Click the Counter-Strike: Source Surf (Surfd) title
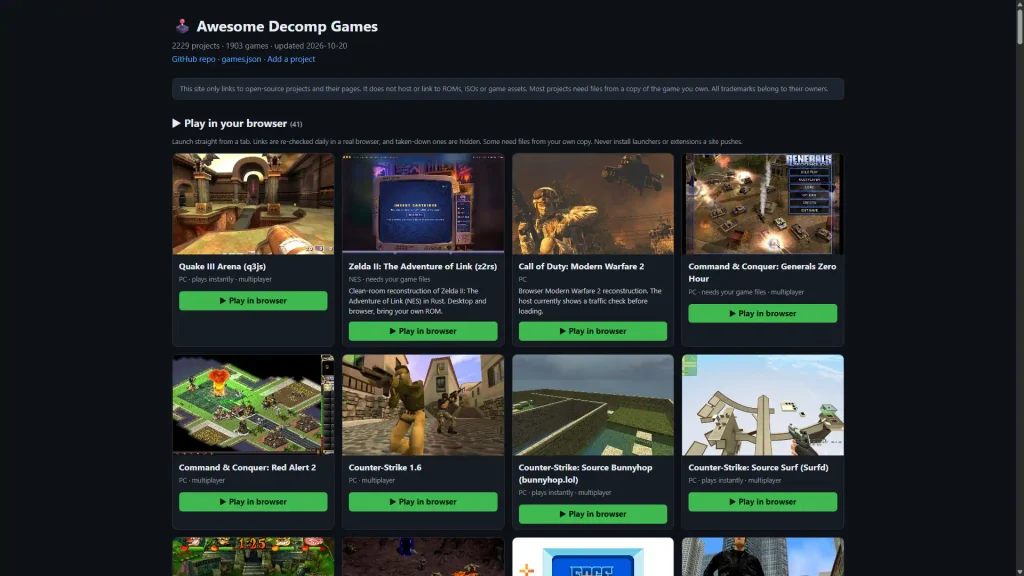This screenshot has height=576, width=1024. [x=758, y=468]
